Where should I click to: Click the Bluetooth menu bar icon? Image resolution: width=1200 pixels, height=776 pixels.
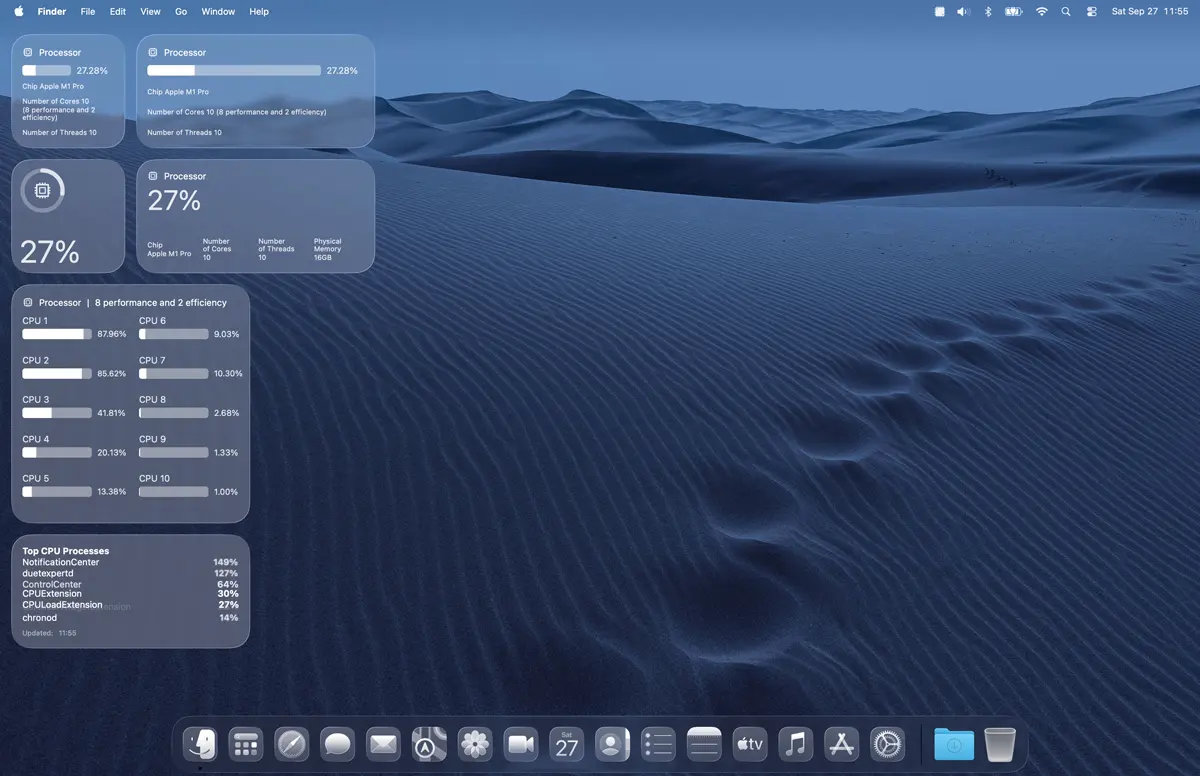pyautogui.click(x=987, y=12)
